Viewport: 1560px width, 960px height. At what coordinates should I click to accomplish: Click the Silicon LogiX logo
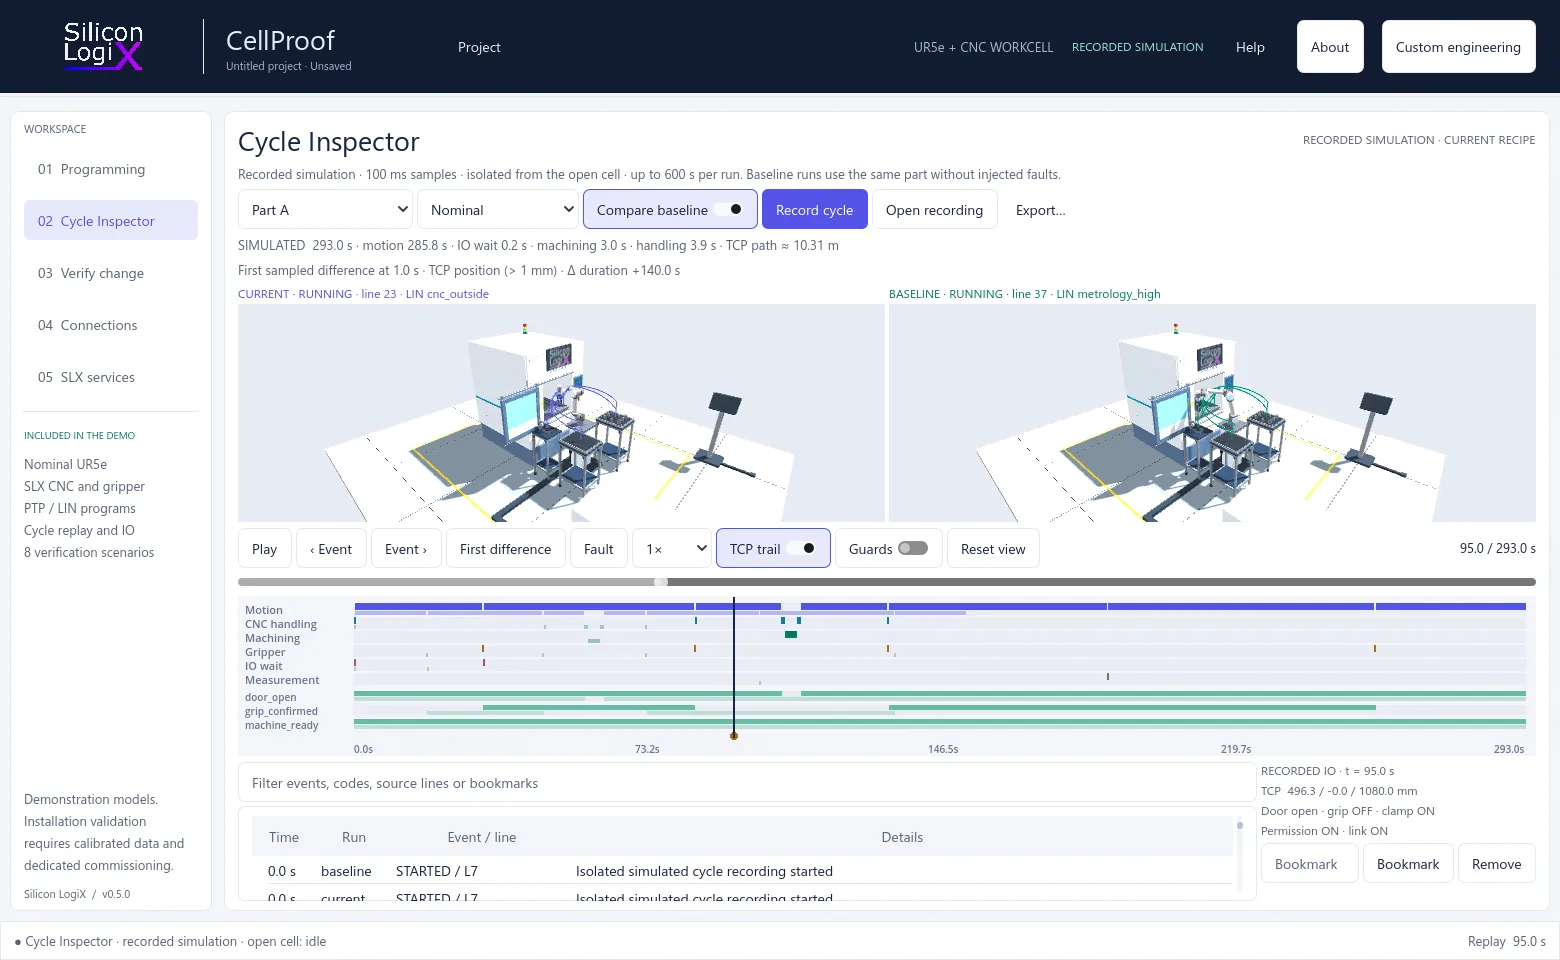[x=103, y=46]
